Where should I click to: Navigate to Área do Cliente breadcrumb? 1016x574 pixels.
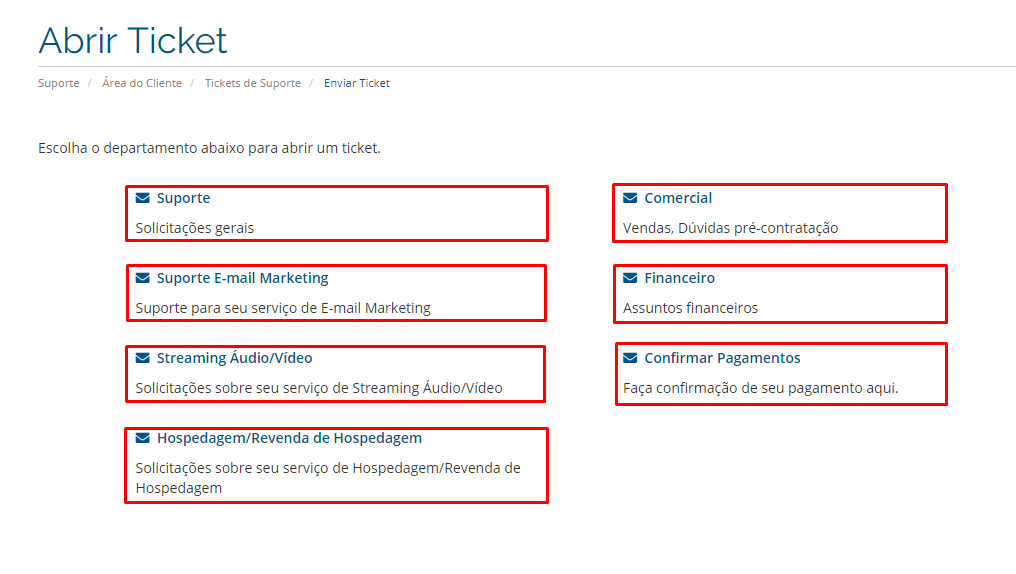click(142, 83)
